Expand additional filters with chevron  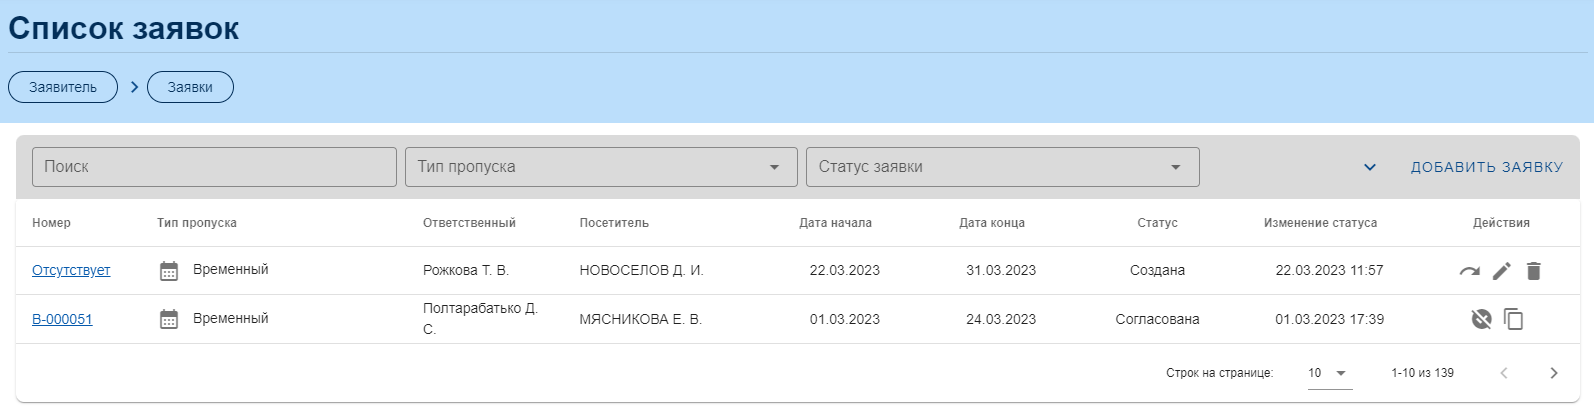tap(1369, 167)
